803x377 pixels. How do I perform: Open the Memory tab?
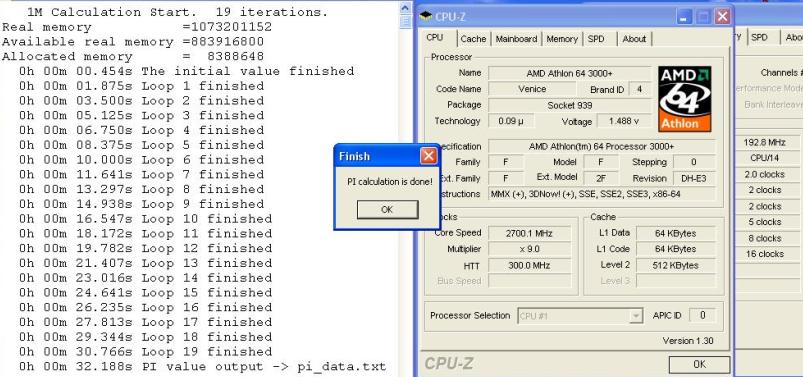click(x=562, y=39)
